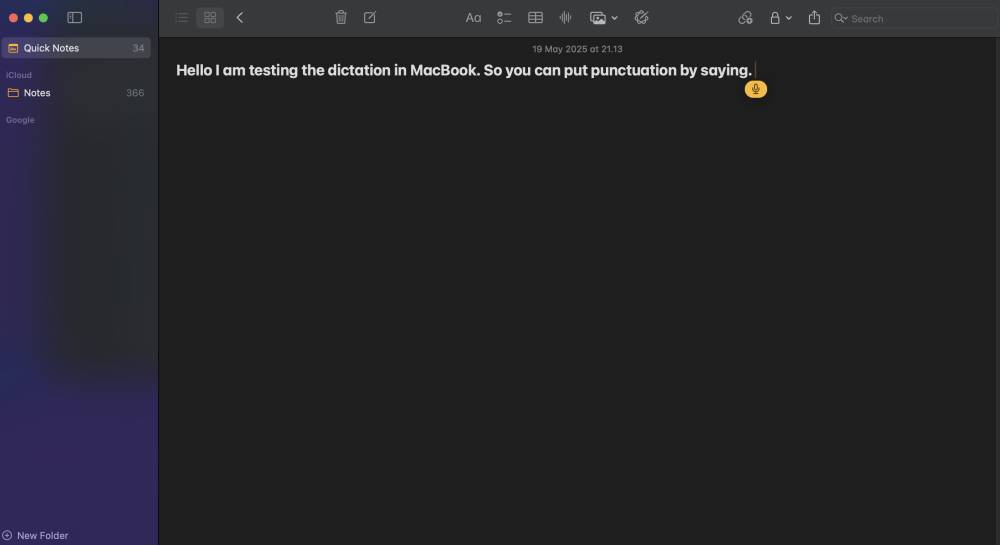This screenshot has width=1000, height=545.
Task: Click the Search field
Action: 915,18
